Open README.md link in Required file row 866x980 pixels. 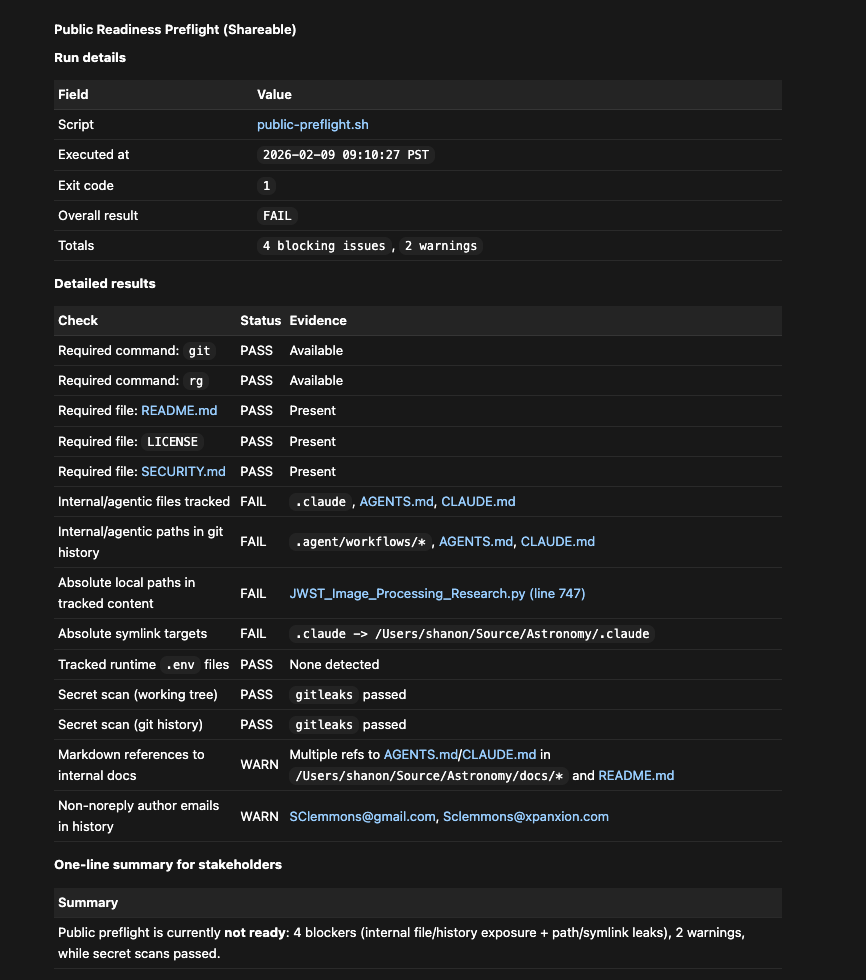[x=179, y=411]
